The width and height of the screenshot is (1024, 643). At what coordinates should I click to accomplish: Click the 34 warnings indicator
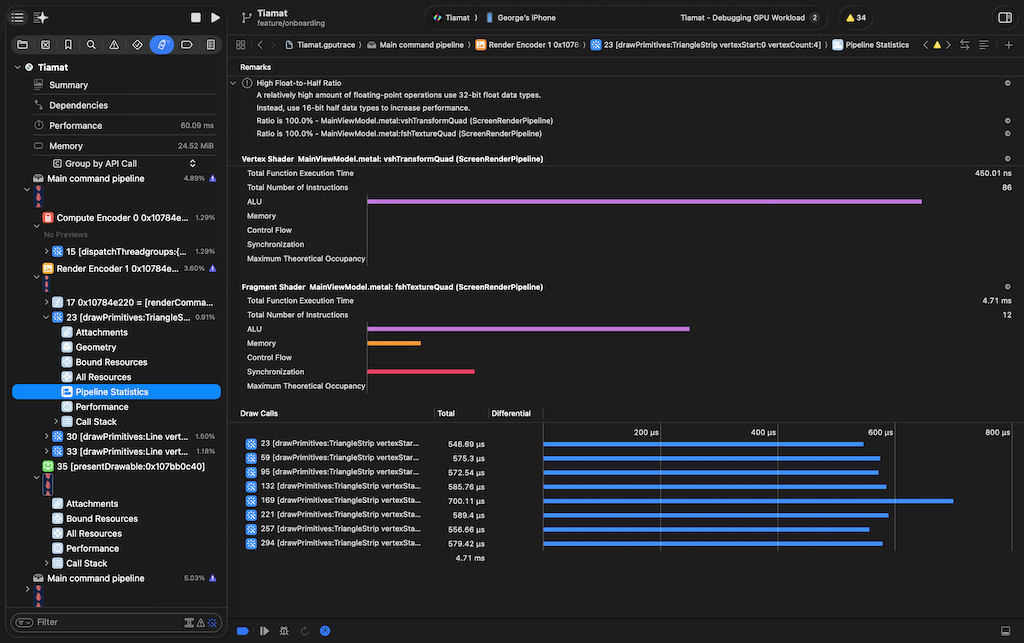[855, 18]
